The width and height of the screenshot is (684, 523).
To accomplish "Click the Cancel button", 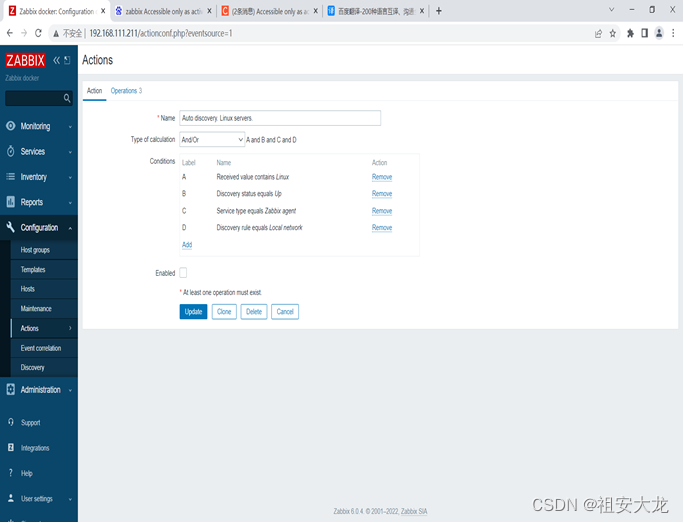I will pos(285,311).
